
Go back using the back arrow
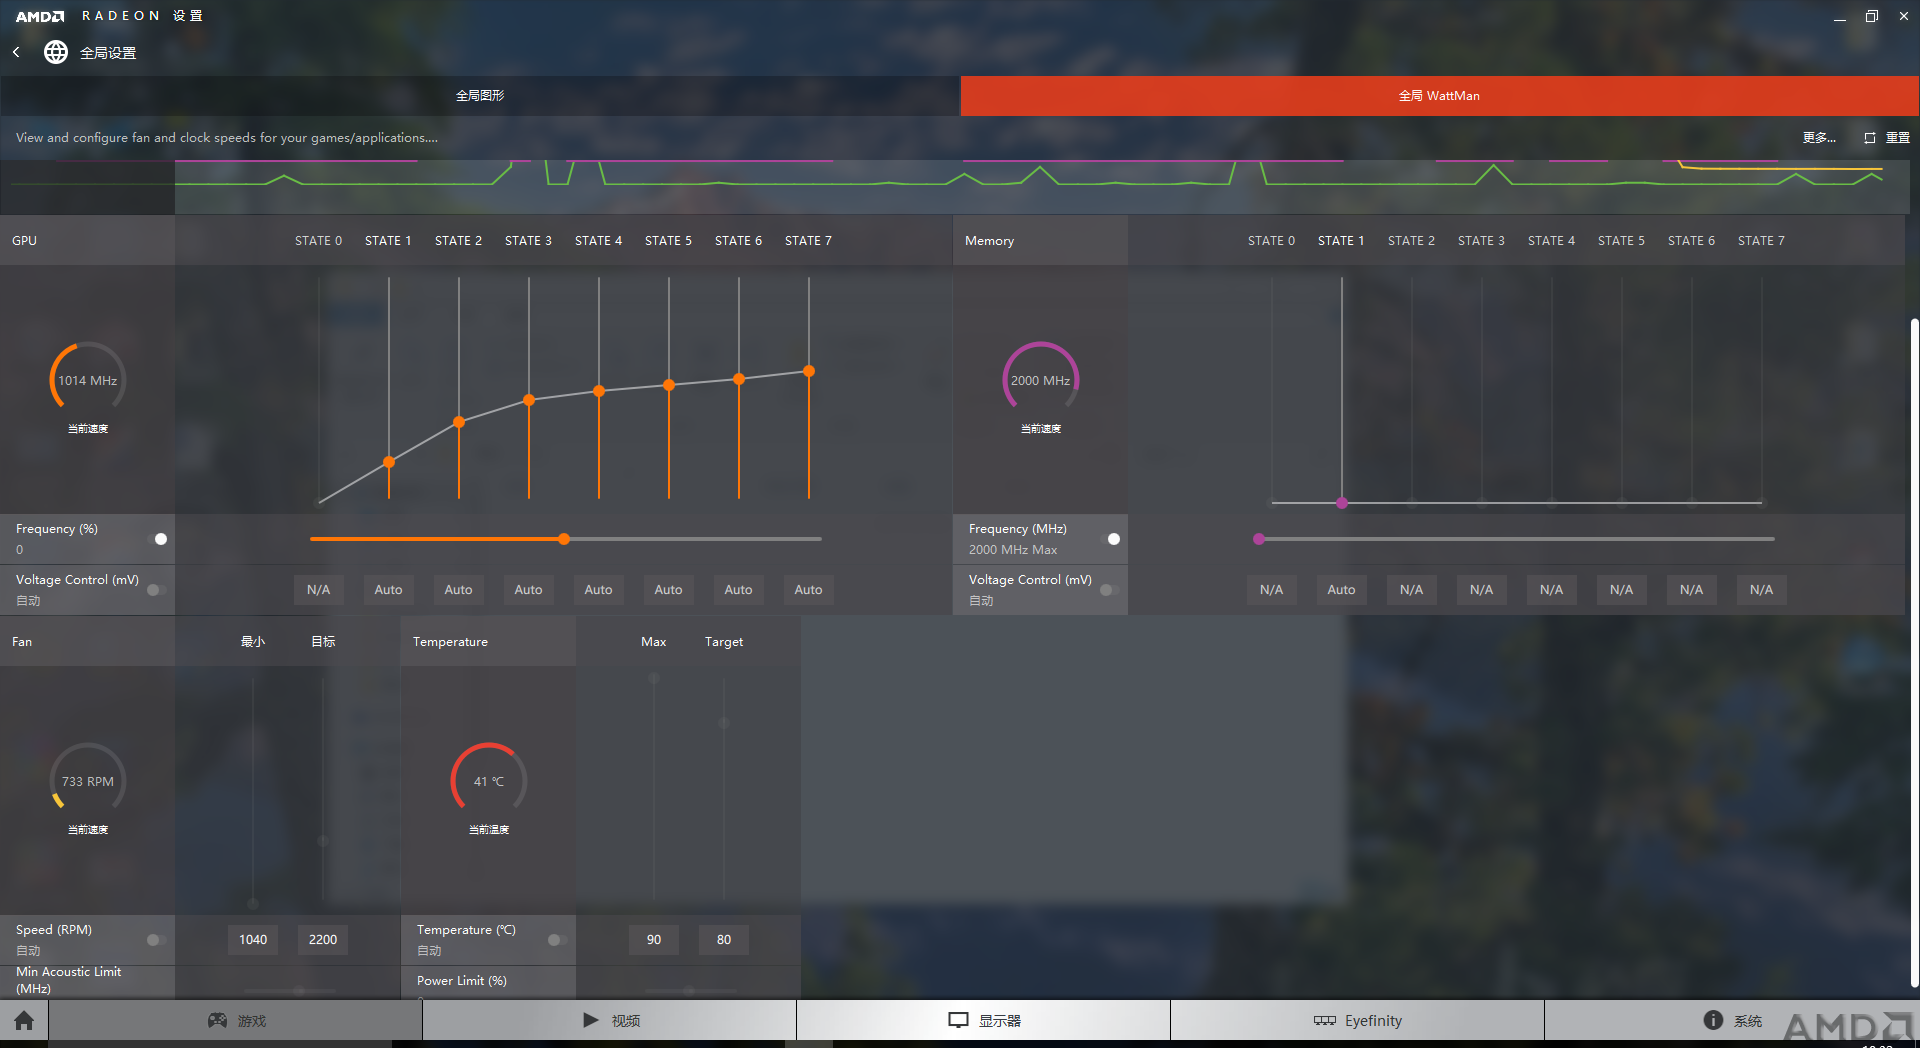point(16,52)
